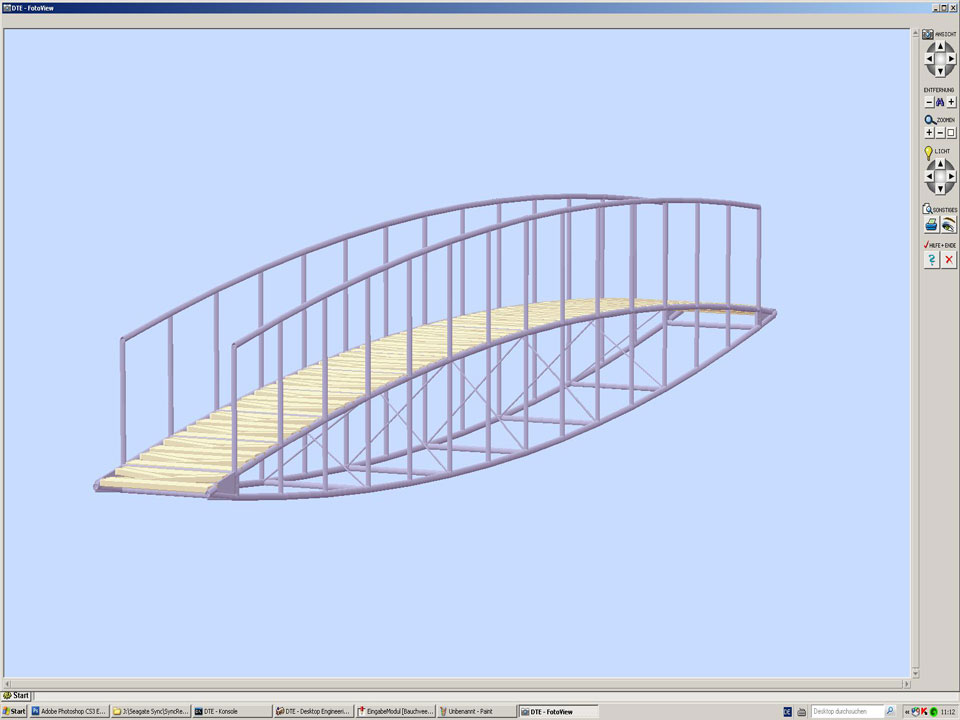Viewport: 960px width, 720px height.
Task: Rotate view left with Ansicht left arrow
Action: coord(929,60)
